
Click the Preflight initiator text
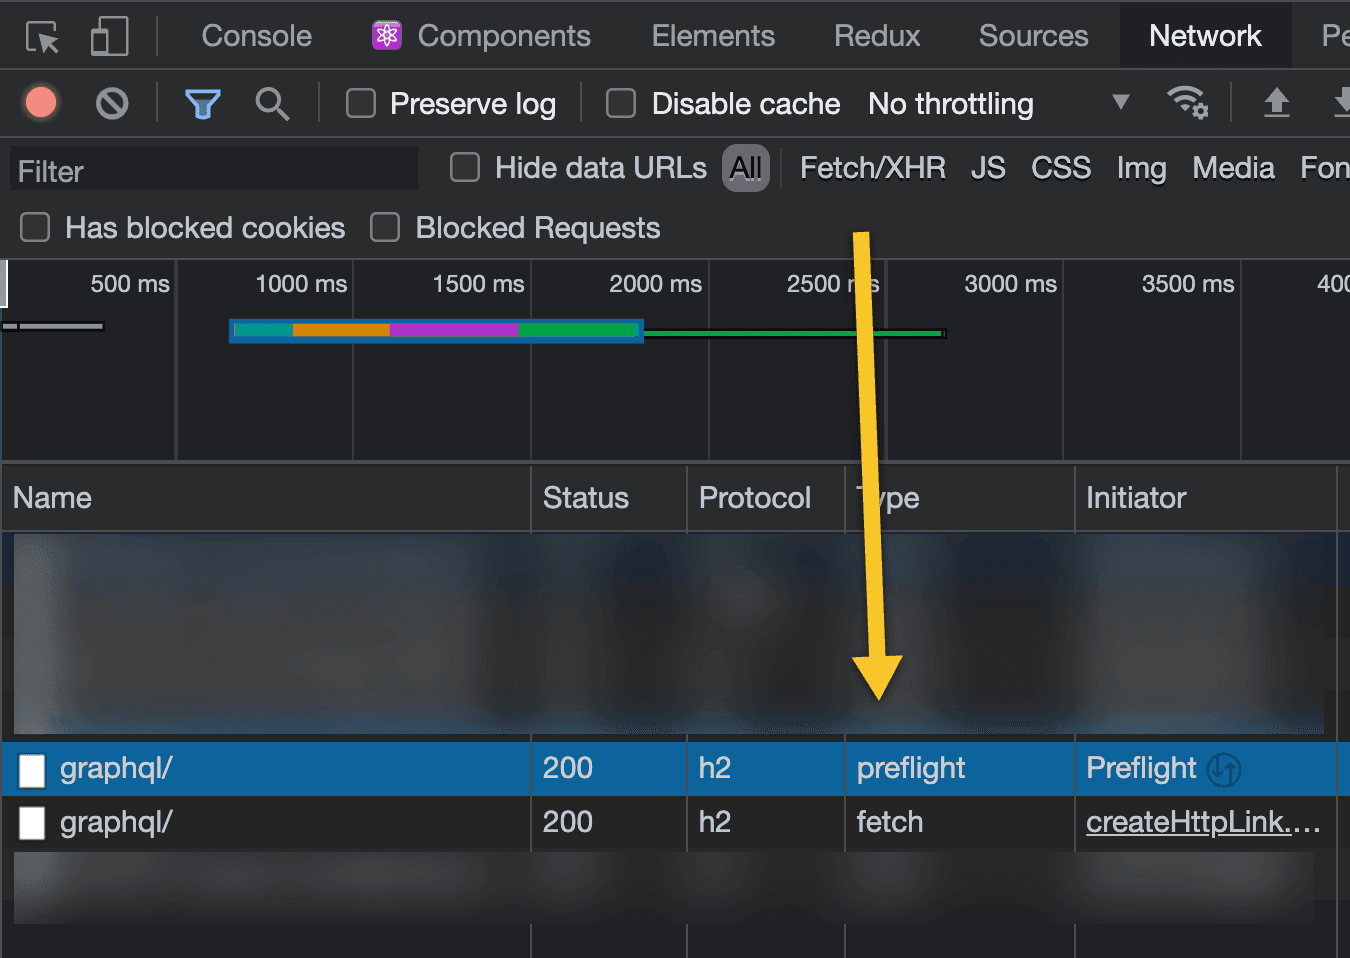pos(1141,768)
